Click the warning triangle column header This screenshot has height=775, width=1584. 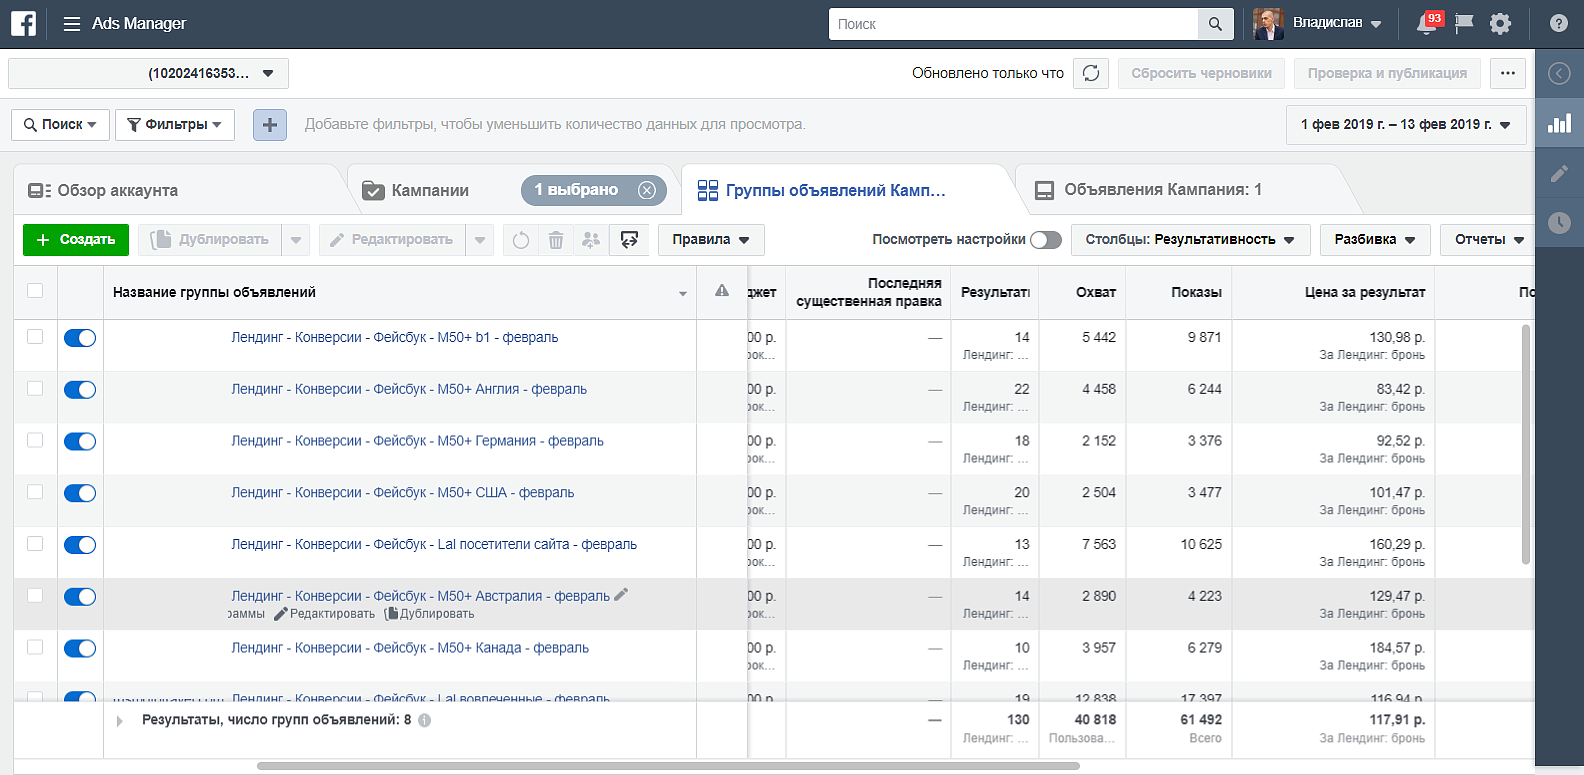(722, 291)
